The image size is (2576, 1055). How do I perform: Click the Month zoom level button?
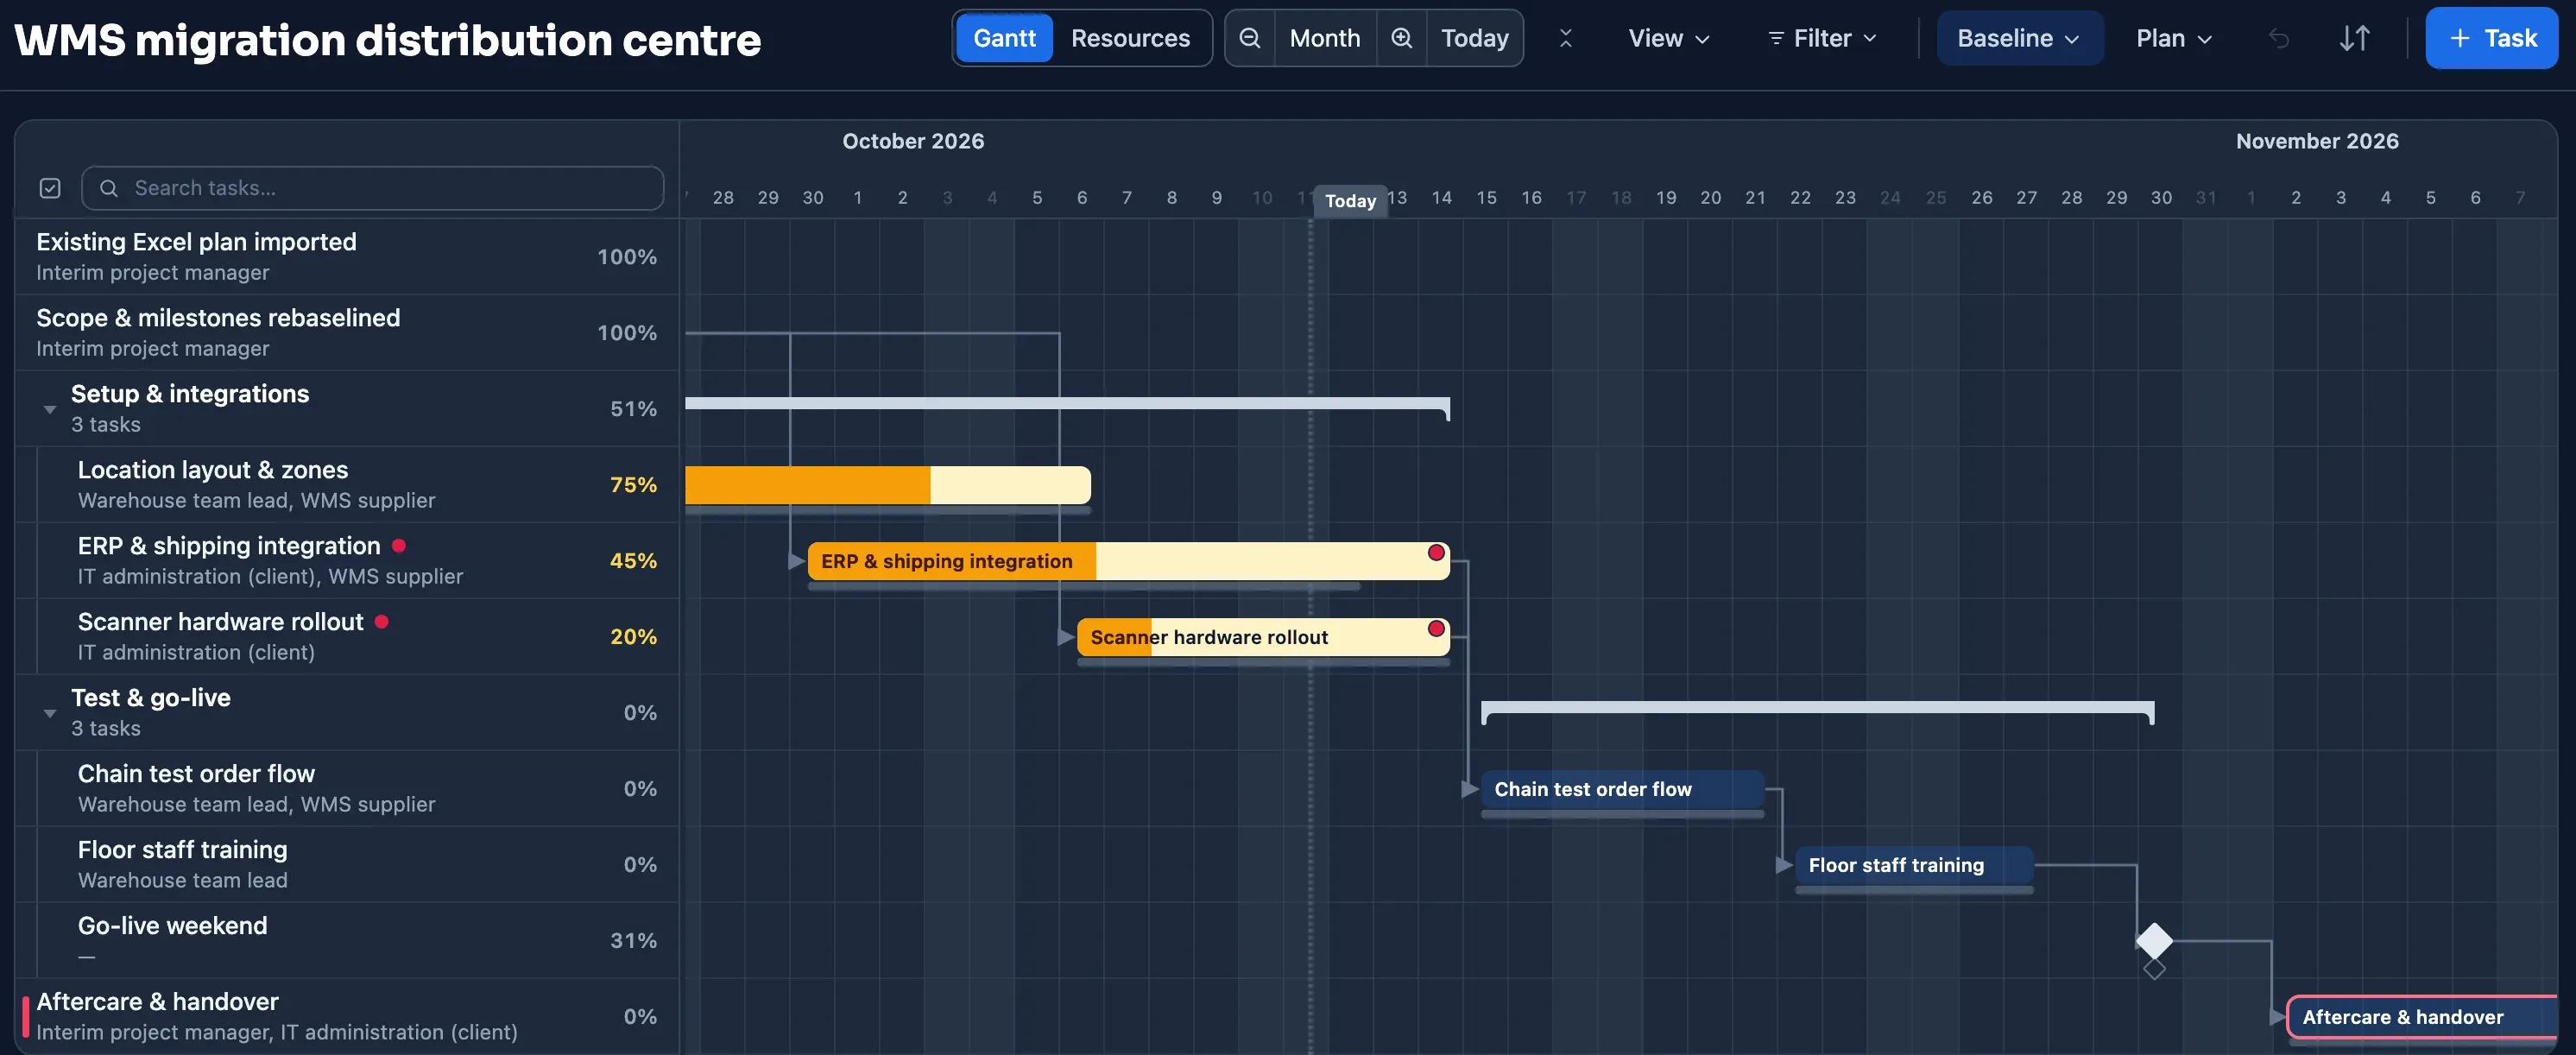tap(1324, 38)
